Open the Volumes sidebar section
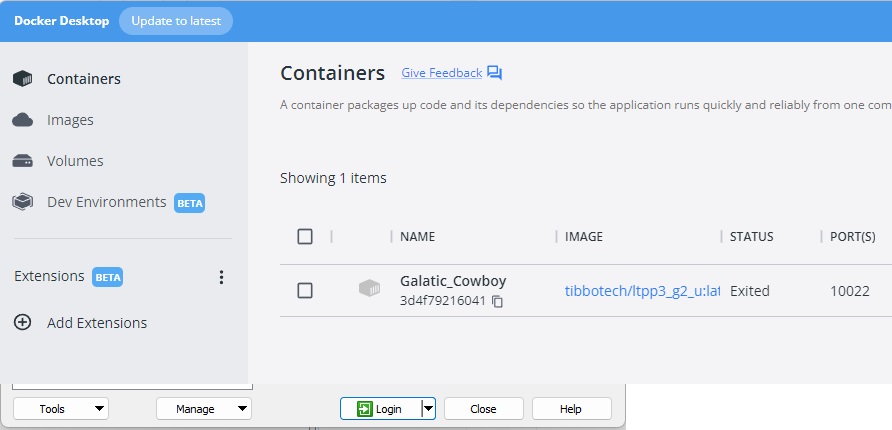Image resolution: width=892 pixels, height=430 pixels. click(75, 161)
